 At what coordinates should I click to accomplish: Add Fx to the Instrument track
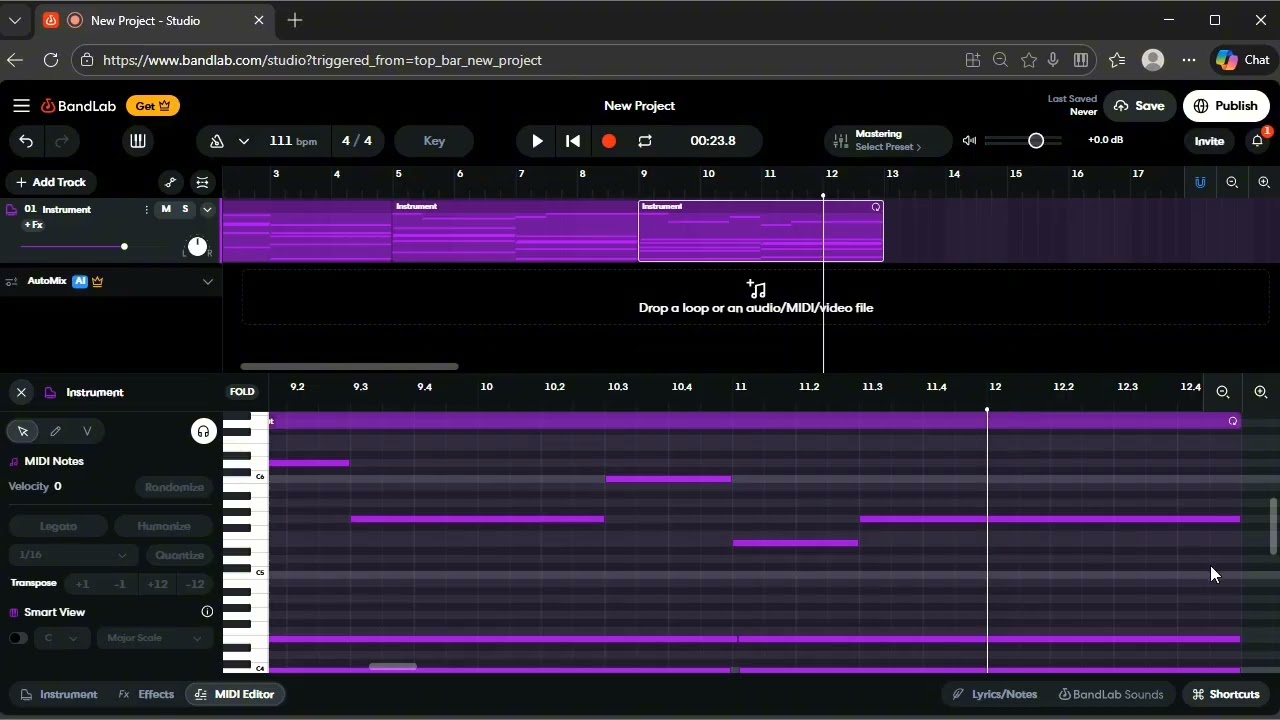(33, 225)
